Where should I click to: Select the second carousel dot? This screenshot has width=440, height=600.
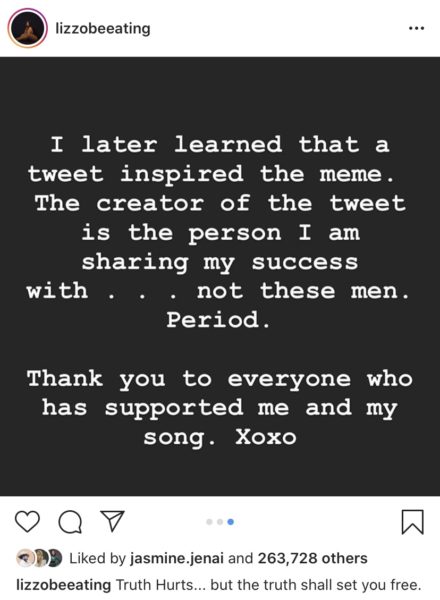[220, 522]
